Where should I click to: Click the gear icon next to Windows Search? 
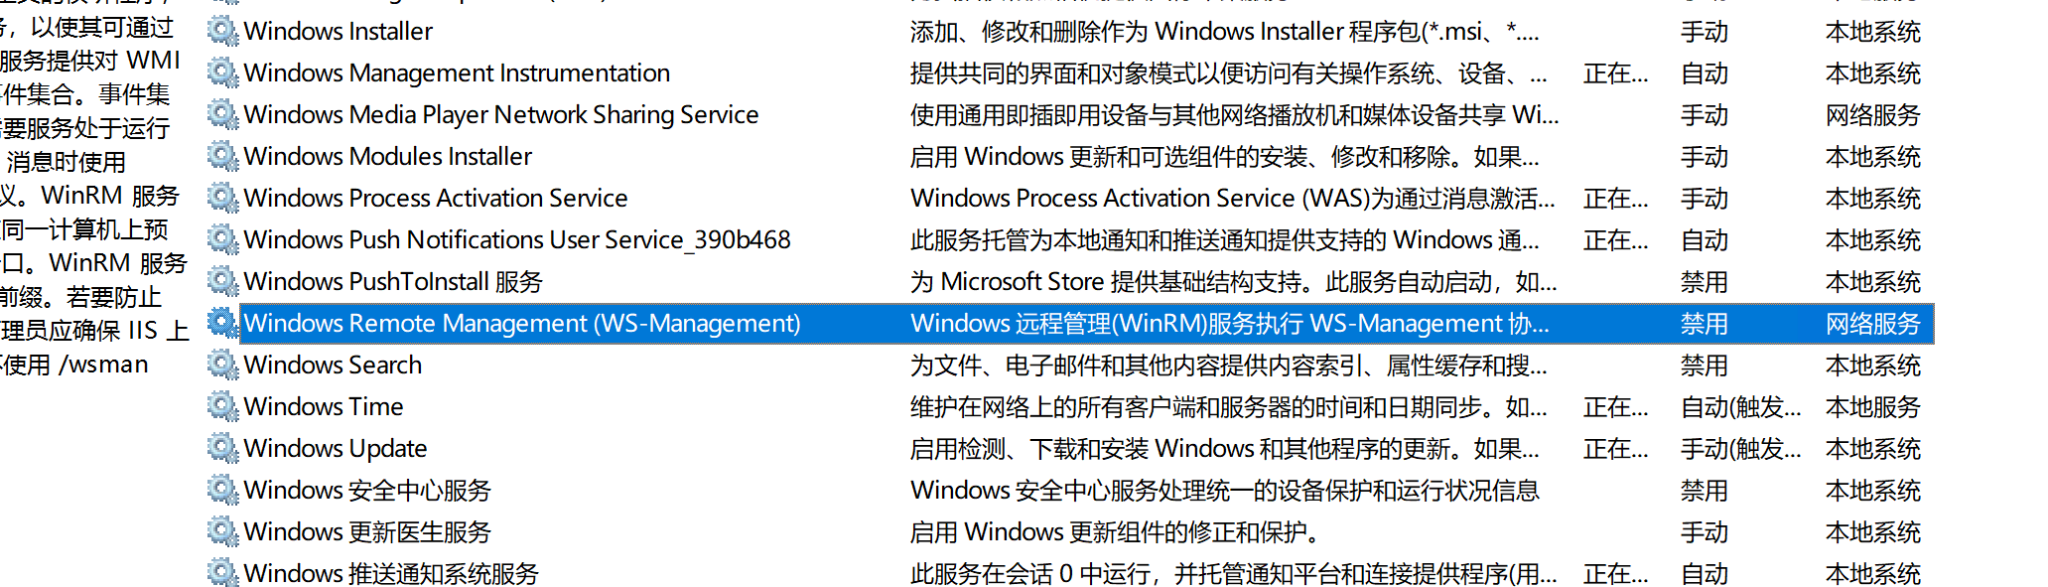(x=222, y=365)
